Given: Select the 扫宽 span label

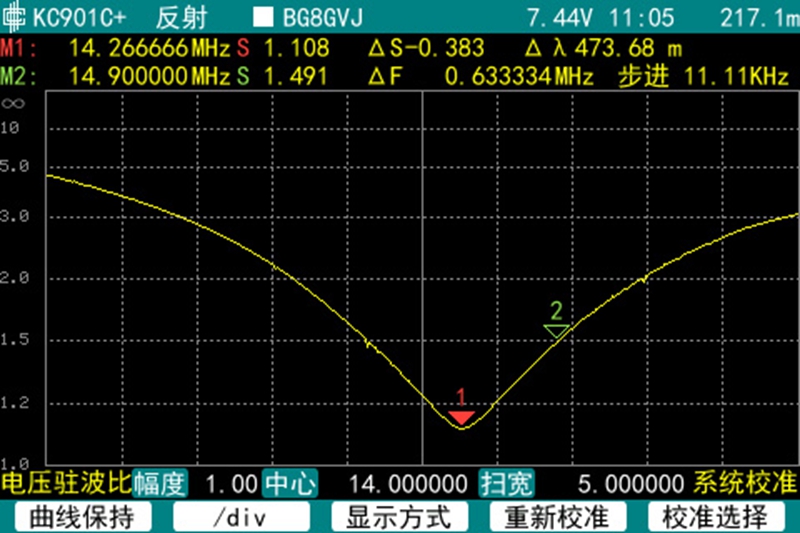Looking at the screenshot, I should click(x=506, y=484).
